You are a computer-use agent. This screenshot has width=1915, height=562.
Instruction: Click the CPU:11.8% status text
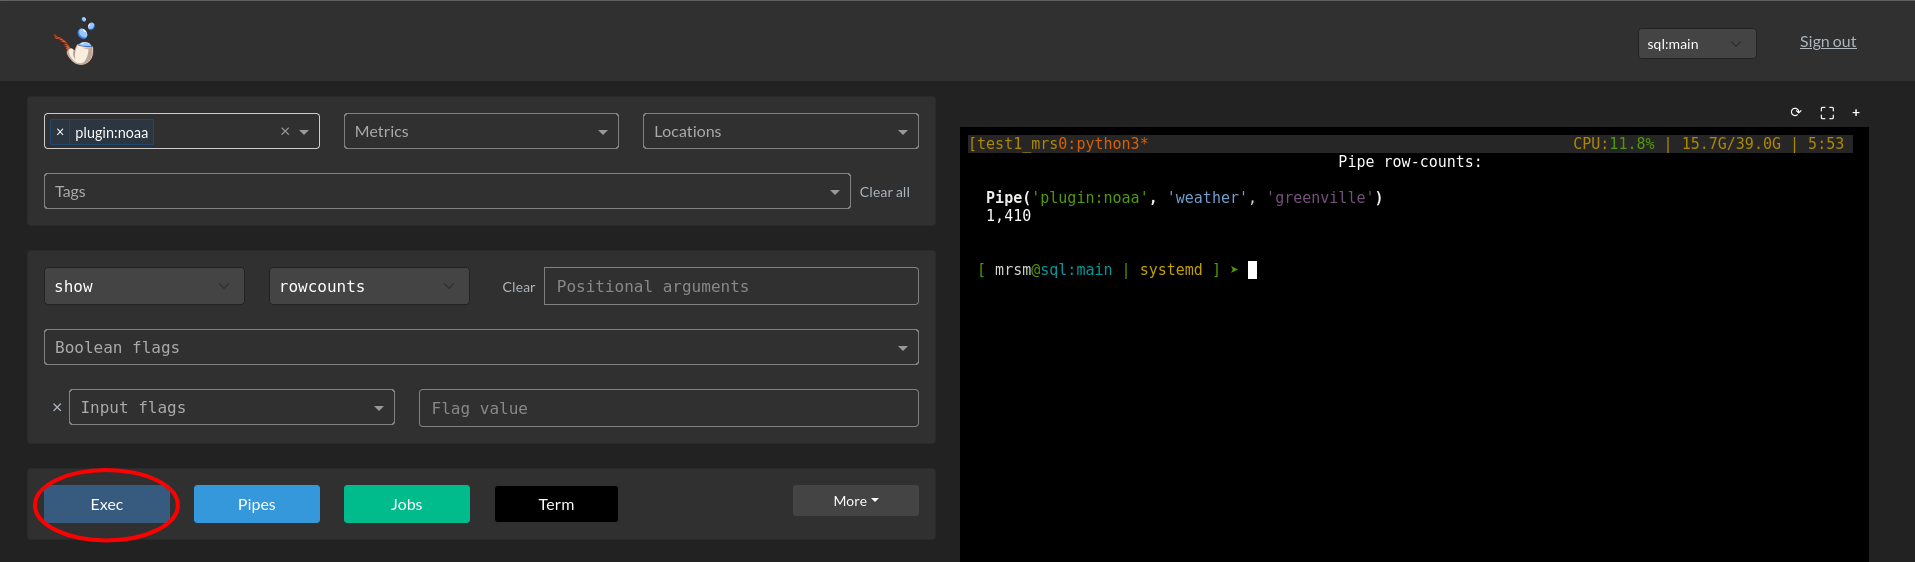tap(1613, 144)
